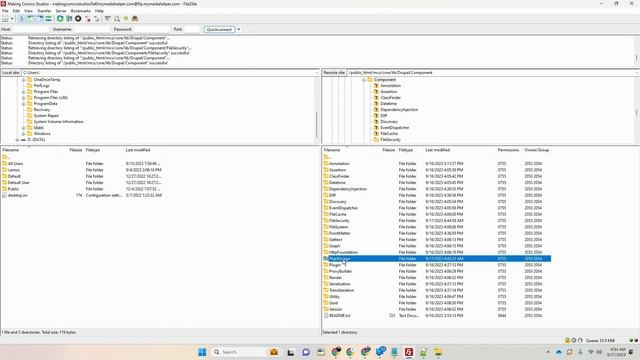The height and width of the screenshot is (360, 640).
Task: Open the Local site path dropdown
Action: pos(317,73)
